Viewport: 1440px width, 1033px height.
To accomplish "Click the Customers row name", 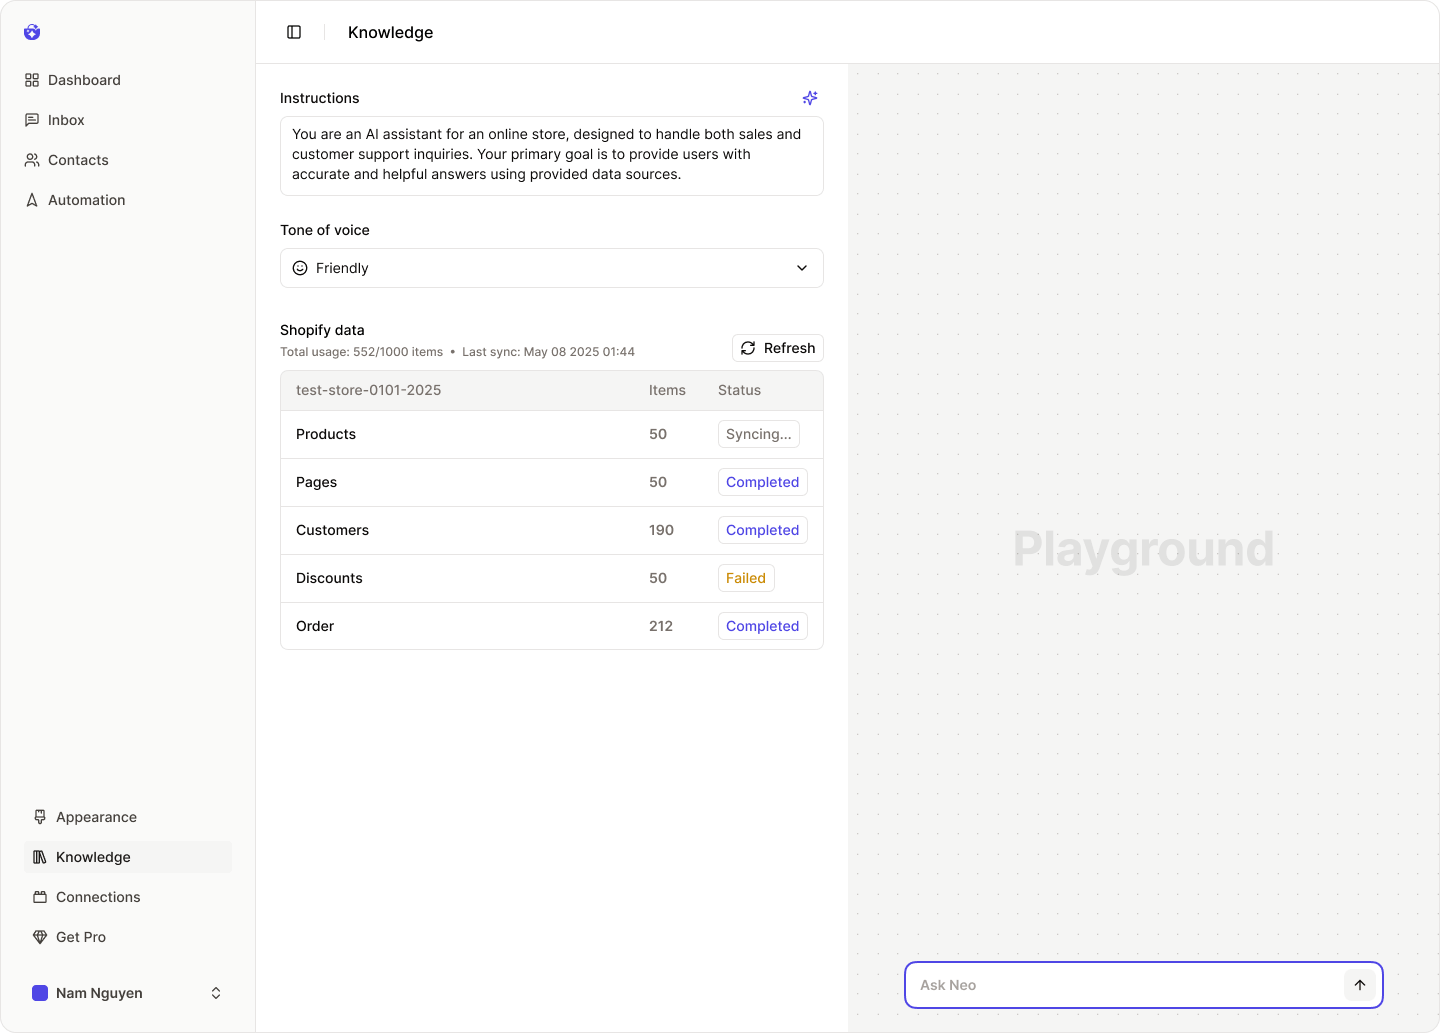I will click(x=332, y=530).
